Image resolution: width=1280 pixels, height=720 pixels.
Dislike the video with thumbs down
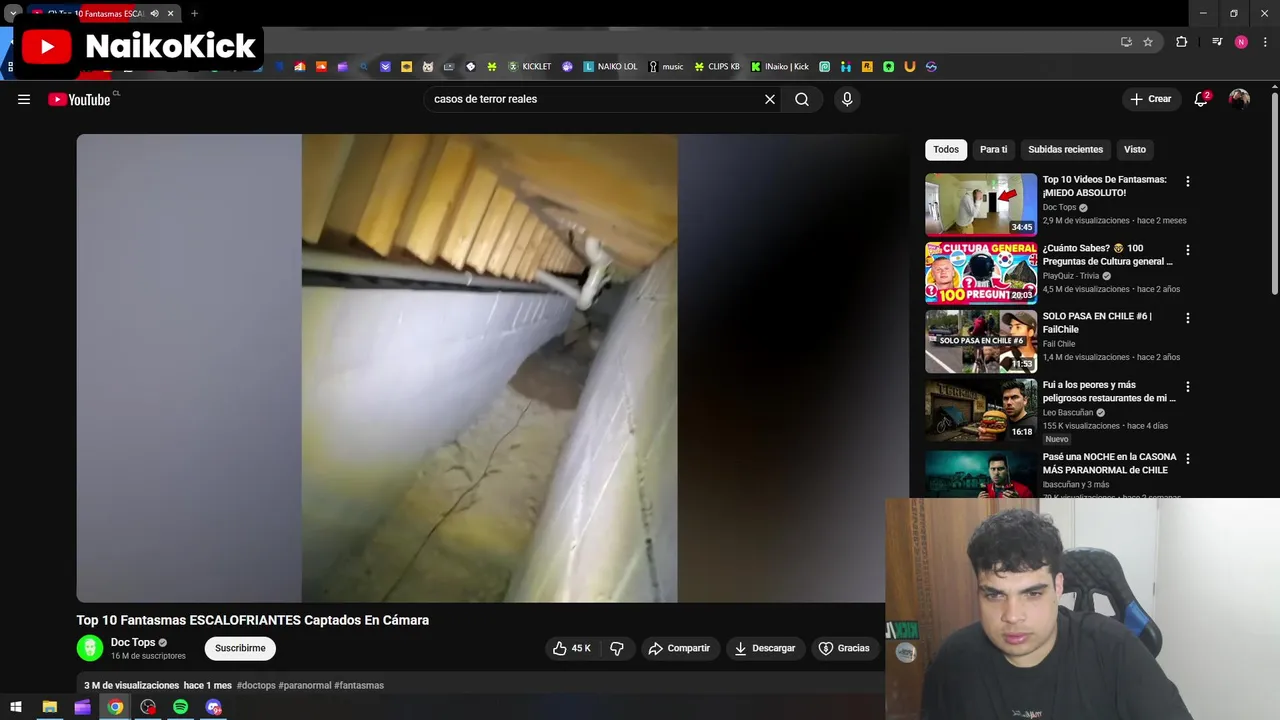click(x=617, y=648)
